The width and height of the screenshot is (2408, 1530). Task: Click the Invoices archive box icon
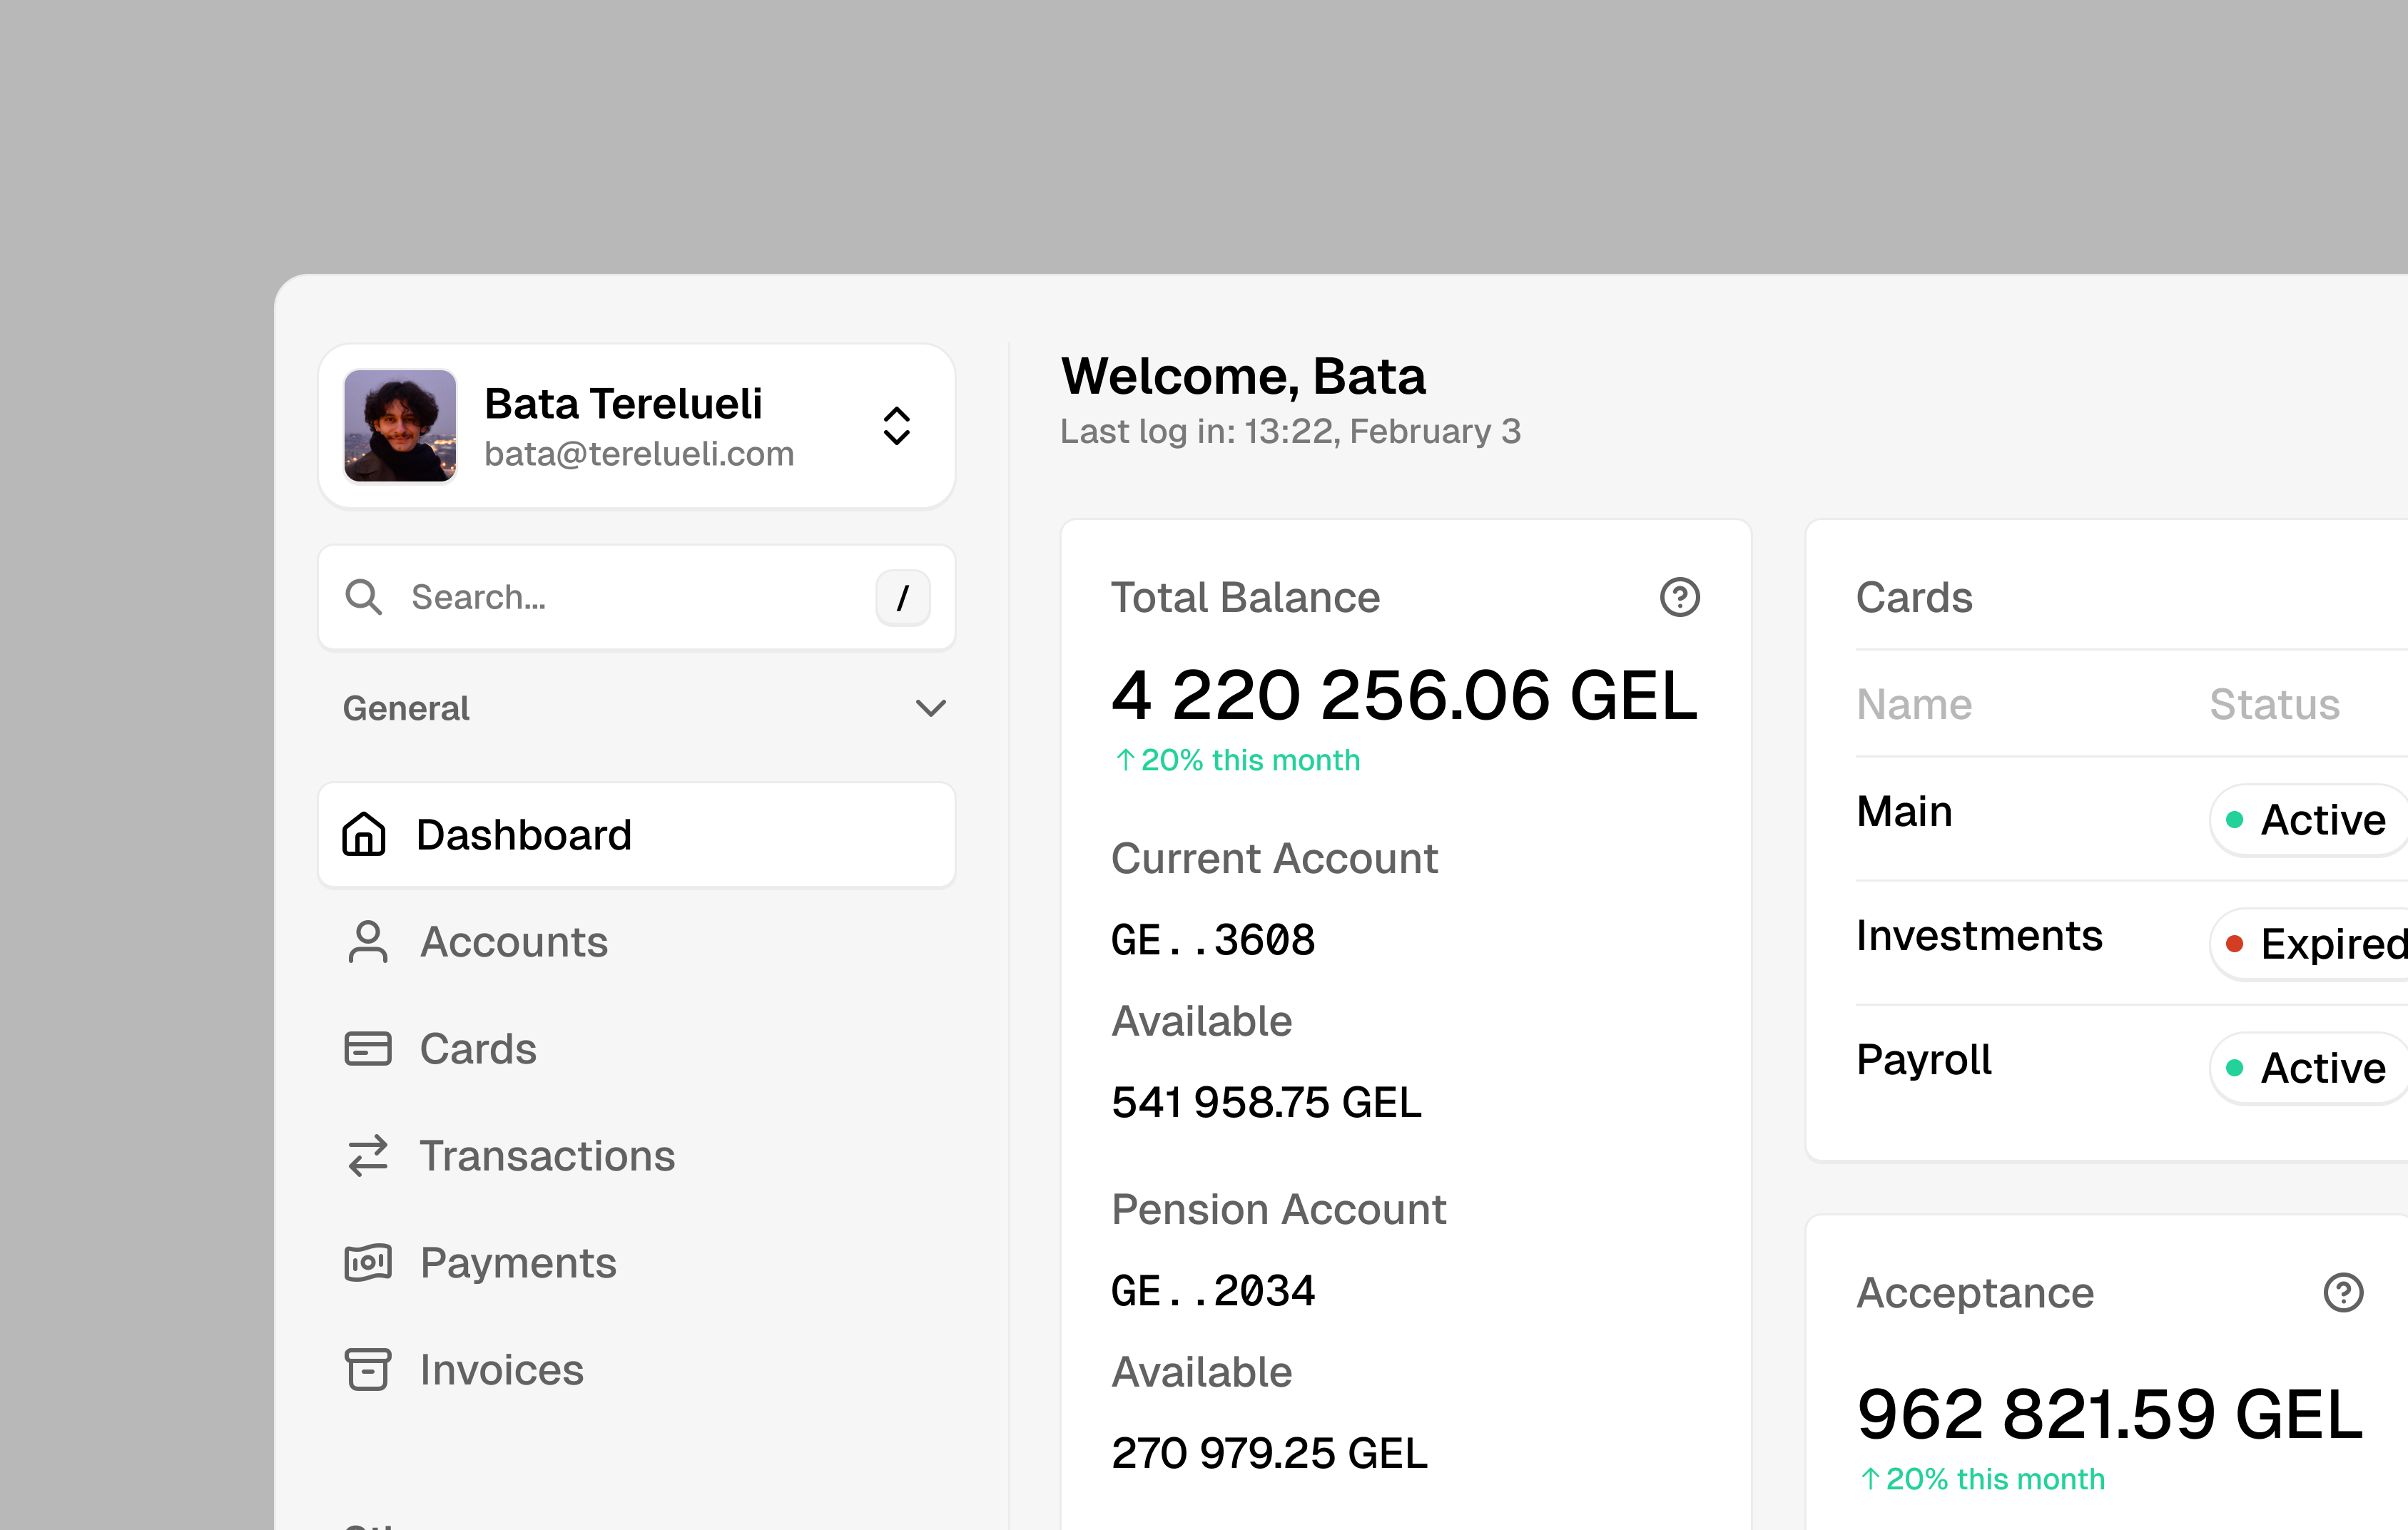coord(368,1370)
